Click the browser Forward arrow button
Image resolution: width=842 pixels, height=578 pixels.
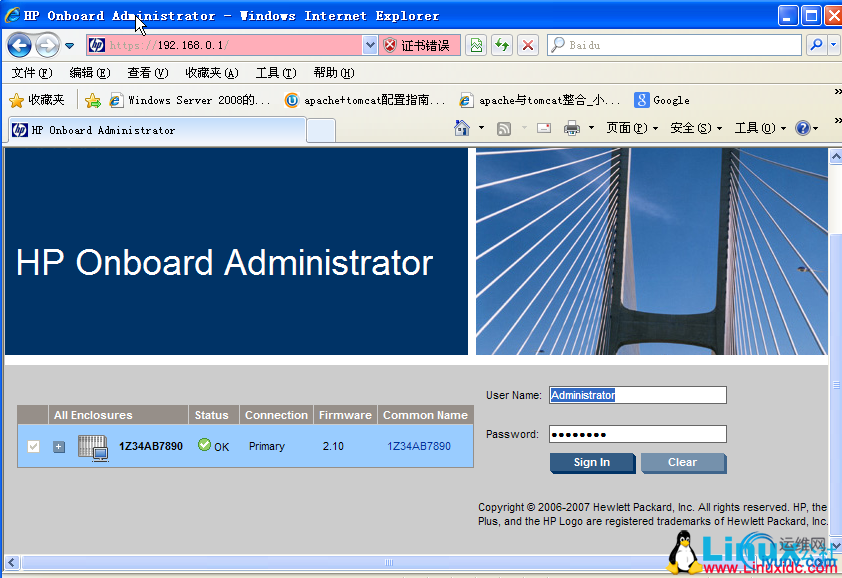47,46
